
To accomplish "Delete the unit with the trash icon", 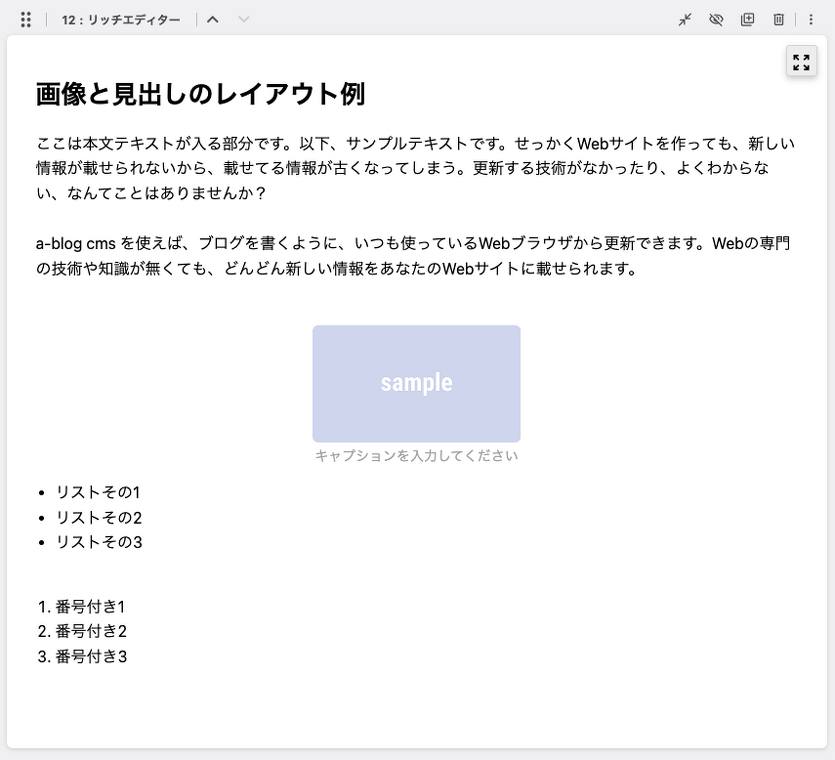I will coord(778,20).
